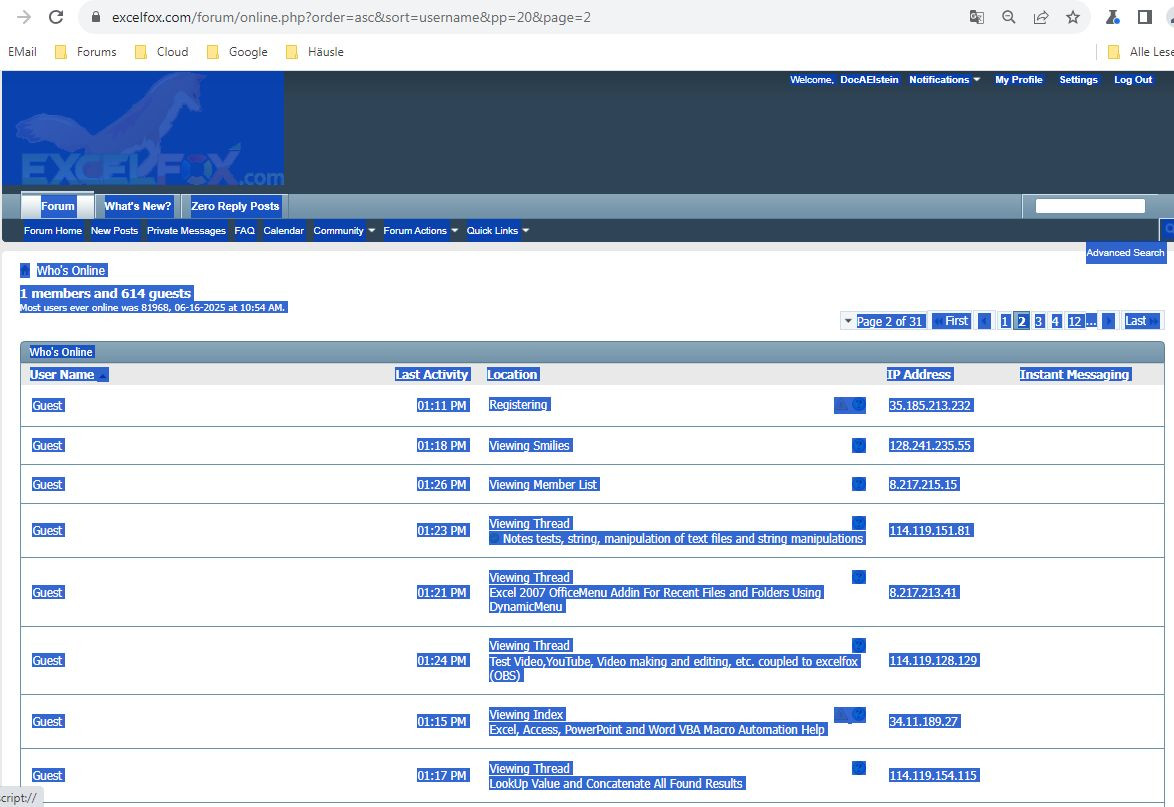
Task: Toggle the browser side panel icon
Action: 1144,16
